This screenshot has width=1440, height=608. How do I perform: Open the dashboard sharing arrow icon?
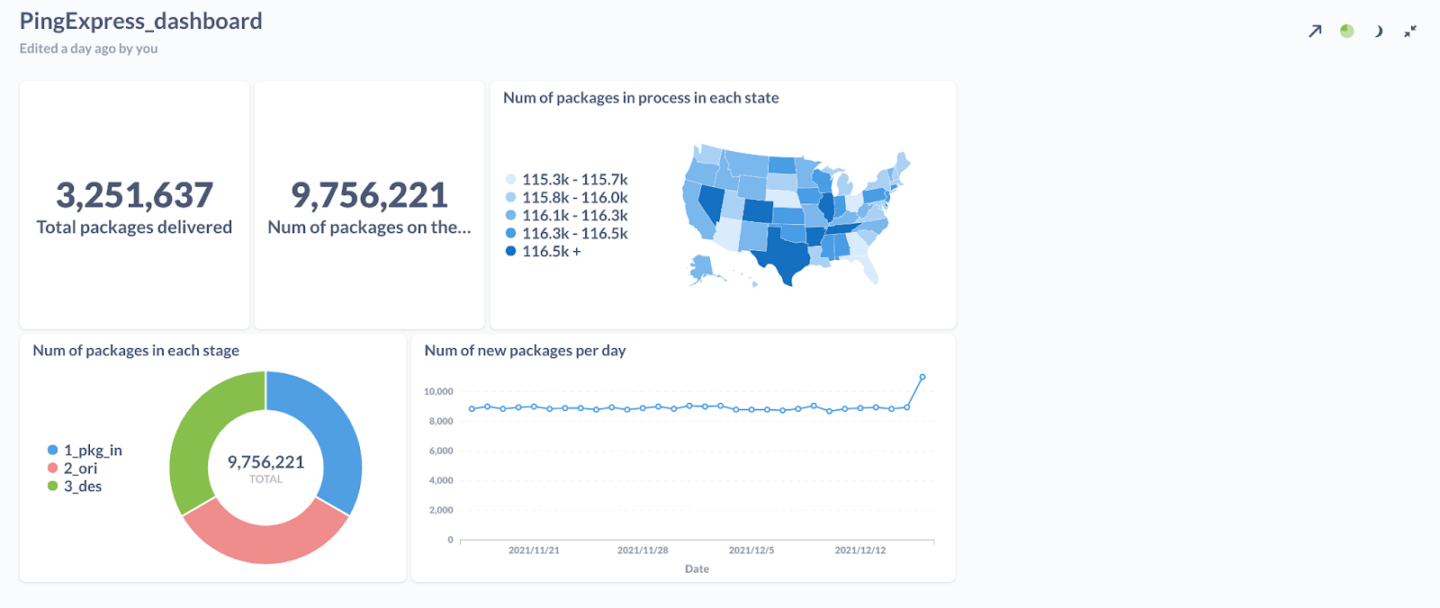(1315, 31)
